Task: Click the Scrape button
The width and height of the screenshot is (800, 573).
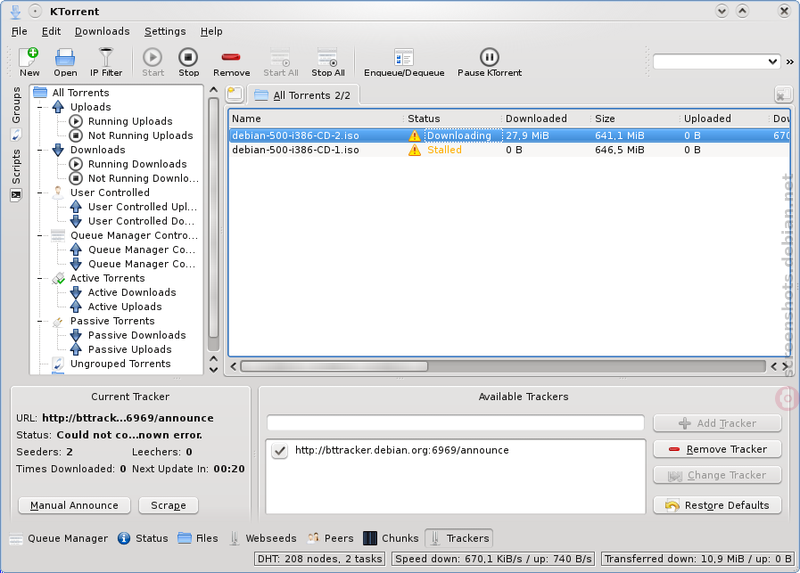Action: (168, 506)
